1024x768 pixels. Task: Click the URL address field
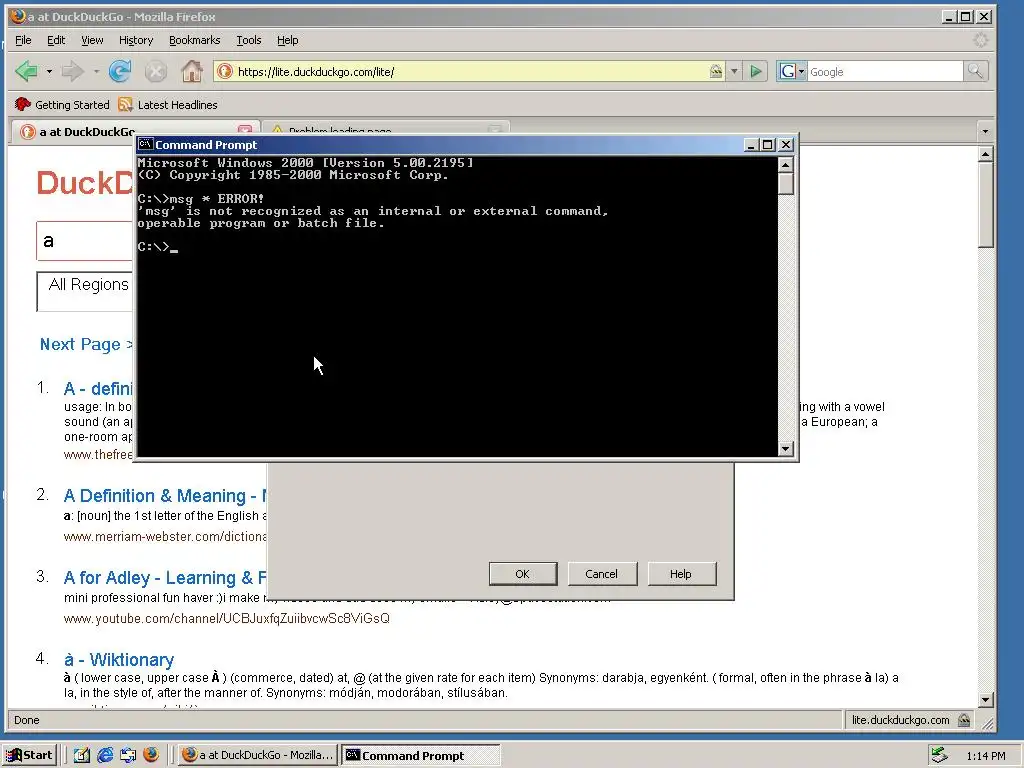(470, 72)
